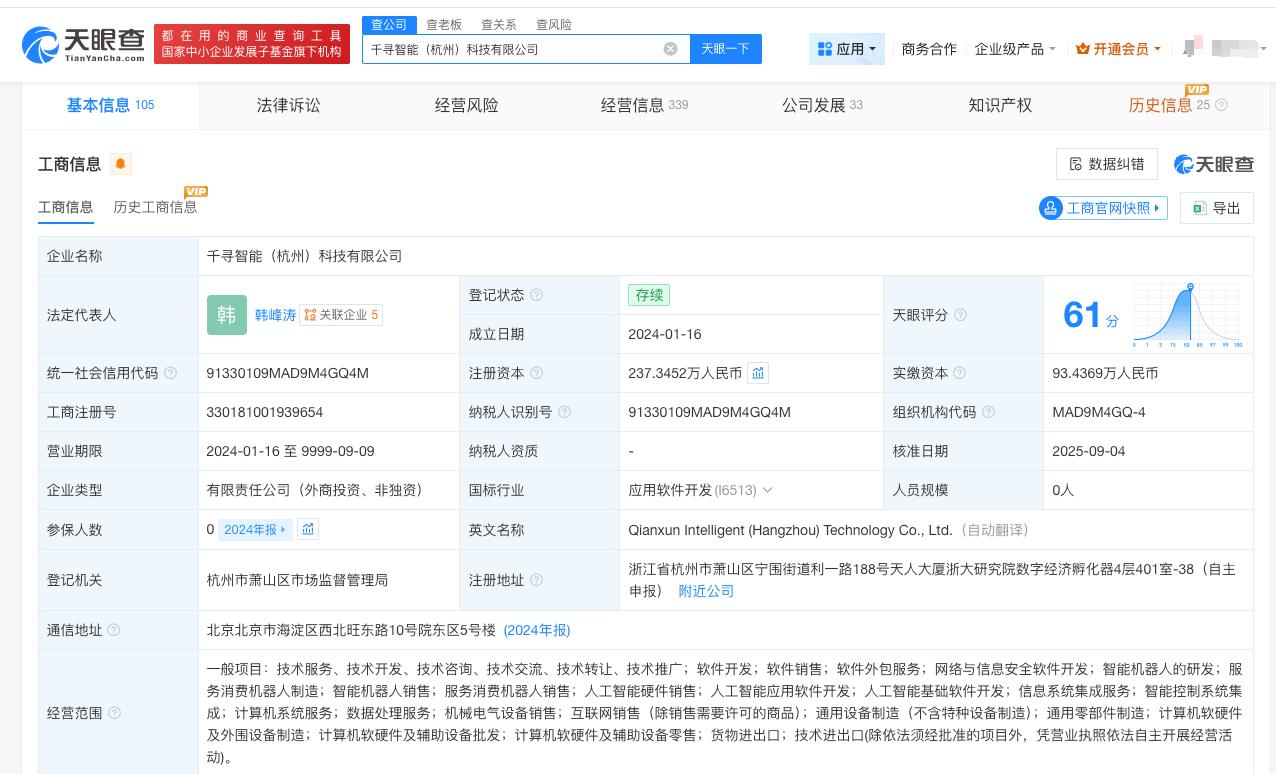Switch to the 历史工商信息 tab
1276x774 pixels.
[x=155, y=207]
